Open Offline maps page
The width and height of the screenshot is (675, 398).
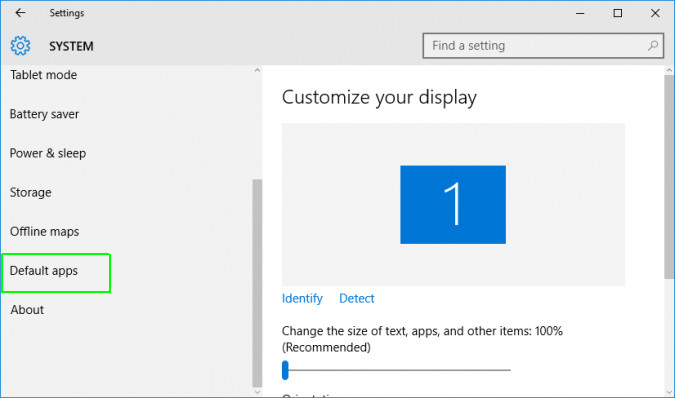tap(44, 231)
